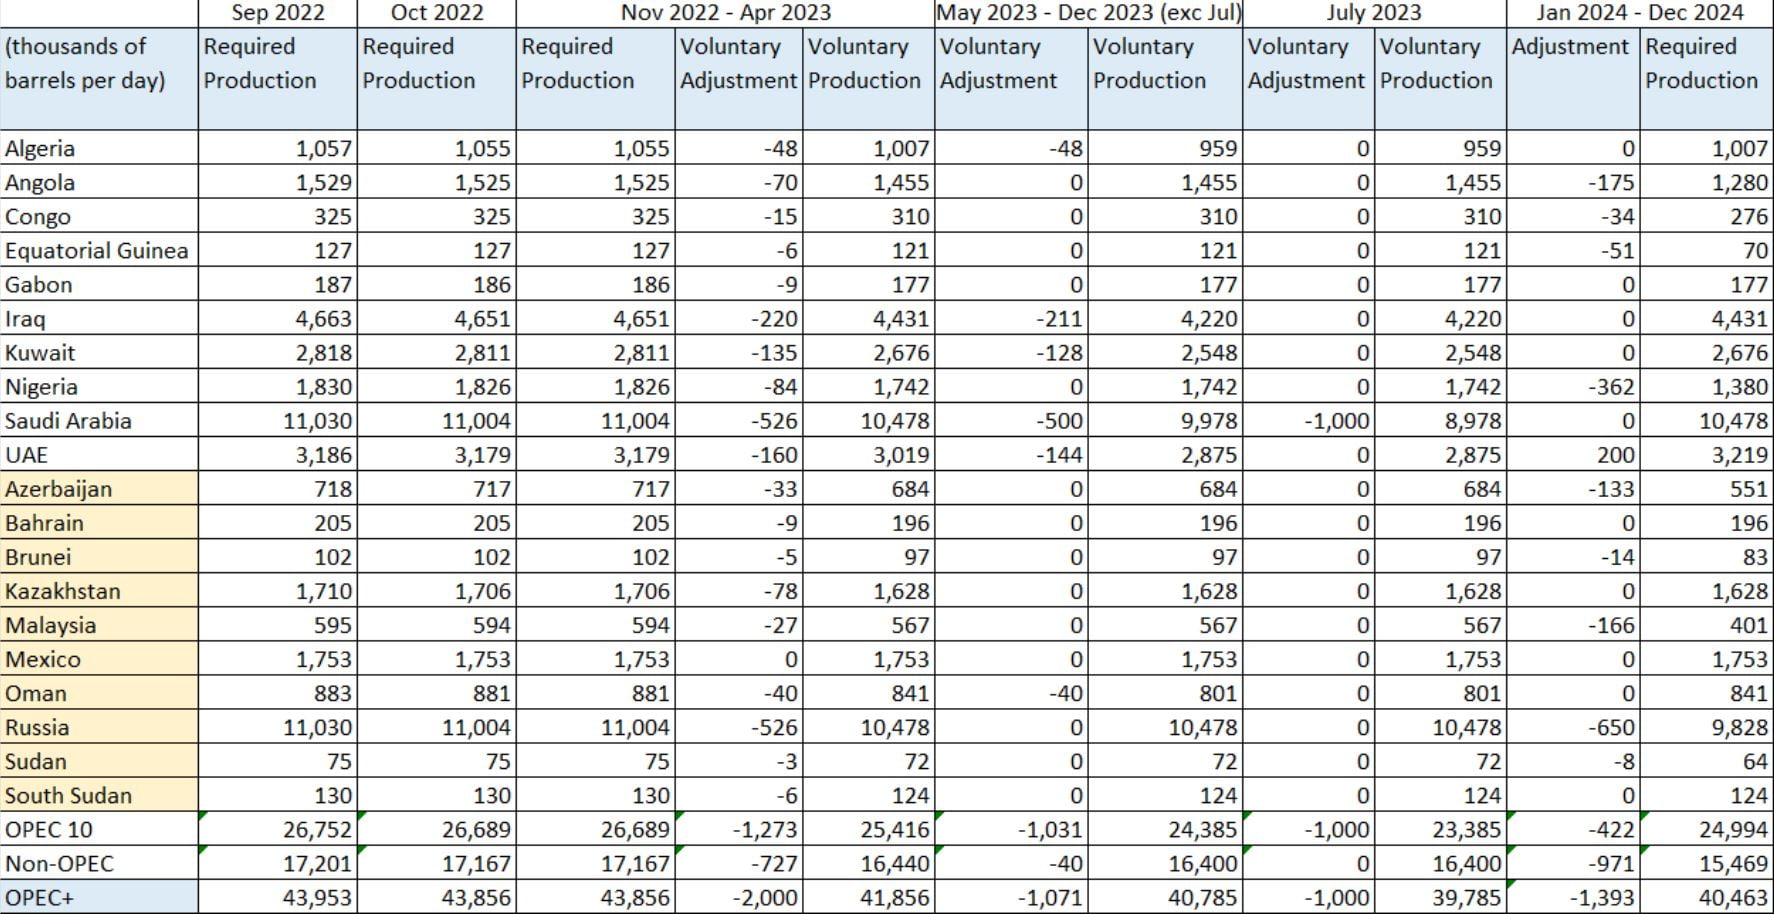1774x914 pixels.
Task: Click the Saudi Arabia label cell
Action: click(x=99, y=420)
